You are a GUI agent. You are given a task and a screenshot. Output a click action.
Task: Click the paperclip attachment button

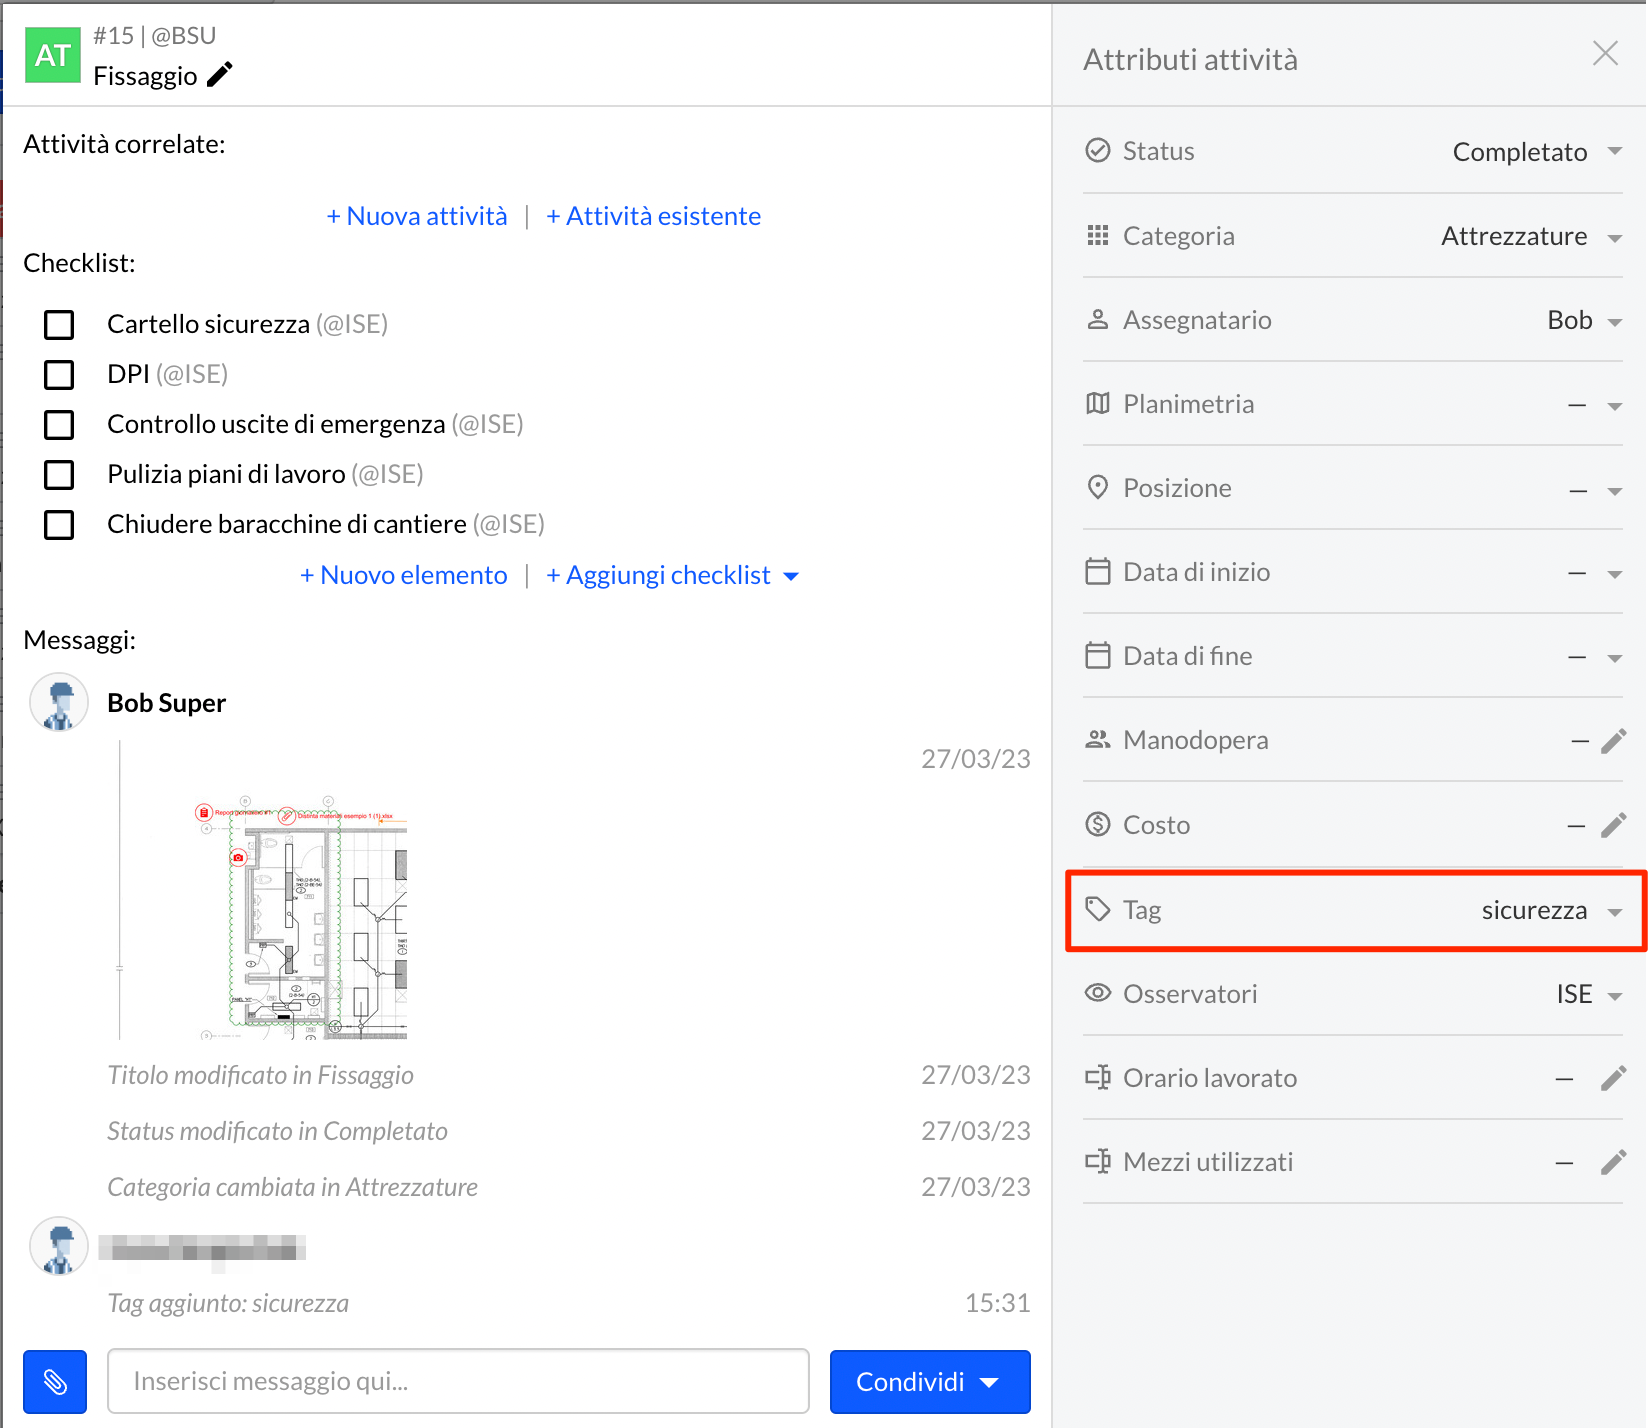[55, 1381]
